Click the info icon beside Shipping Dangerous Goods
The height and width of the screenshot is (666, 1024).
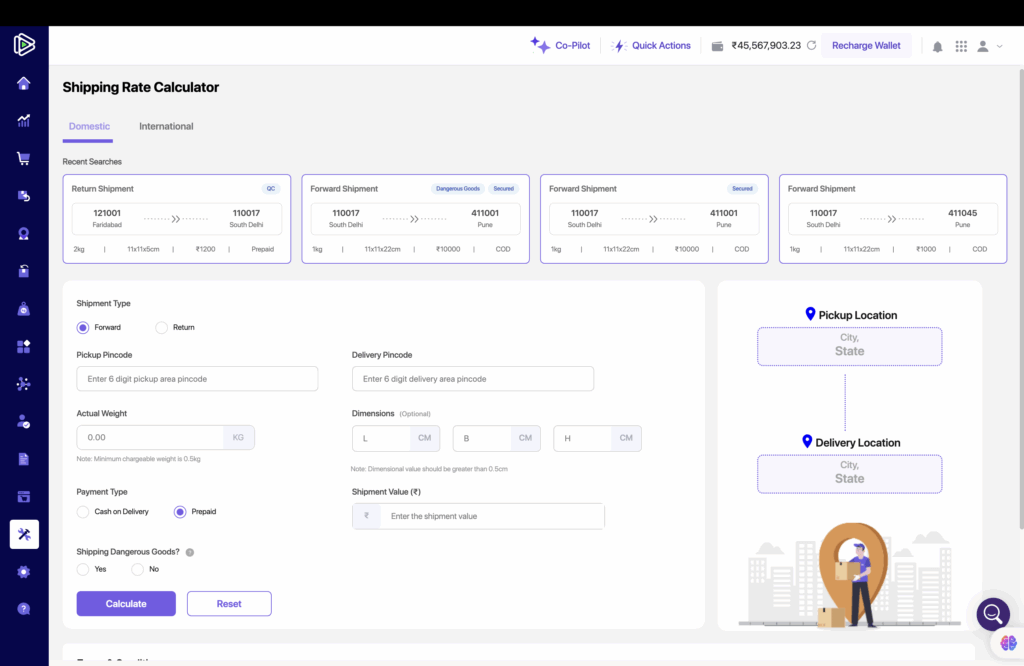tap(190, 552)
